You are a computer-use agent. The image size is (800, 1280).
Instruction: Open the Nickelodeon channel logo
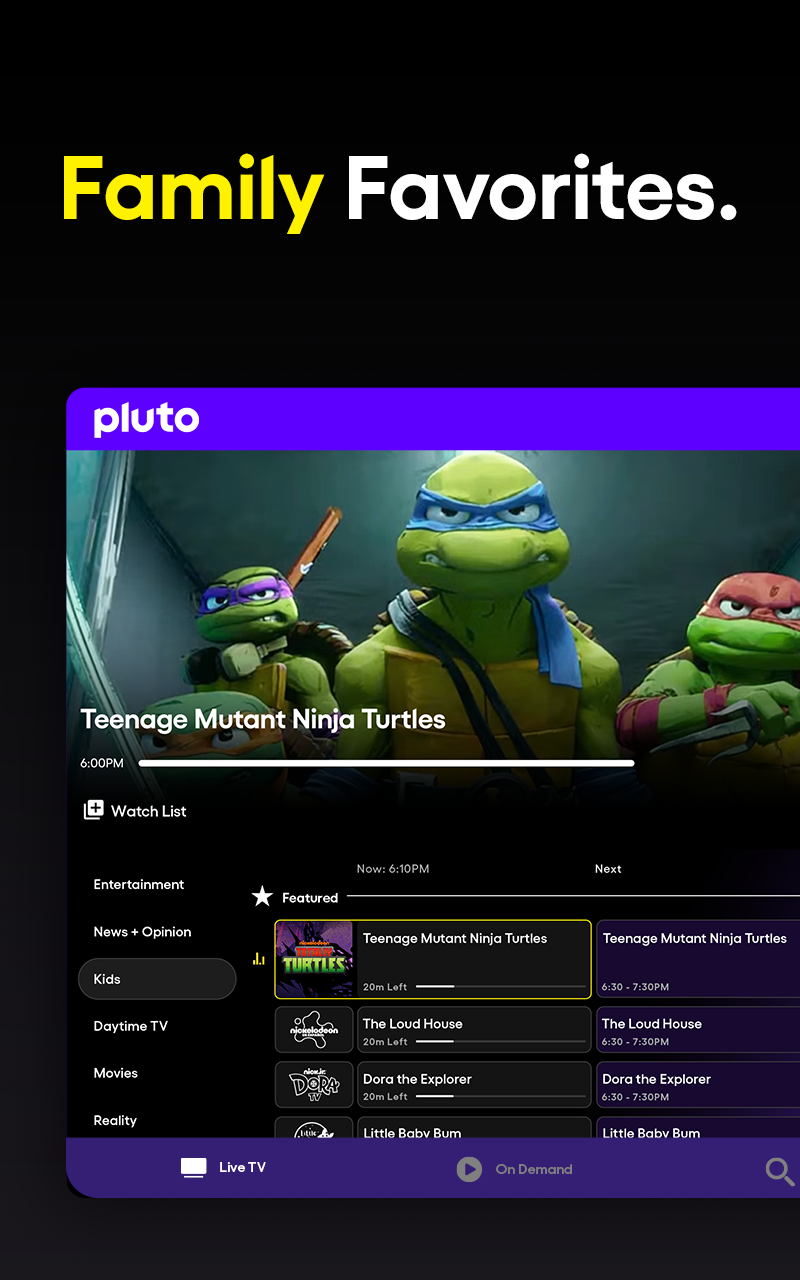pos(314,1029)
